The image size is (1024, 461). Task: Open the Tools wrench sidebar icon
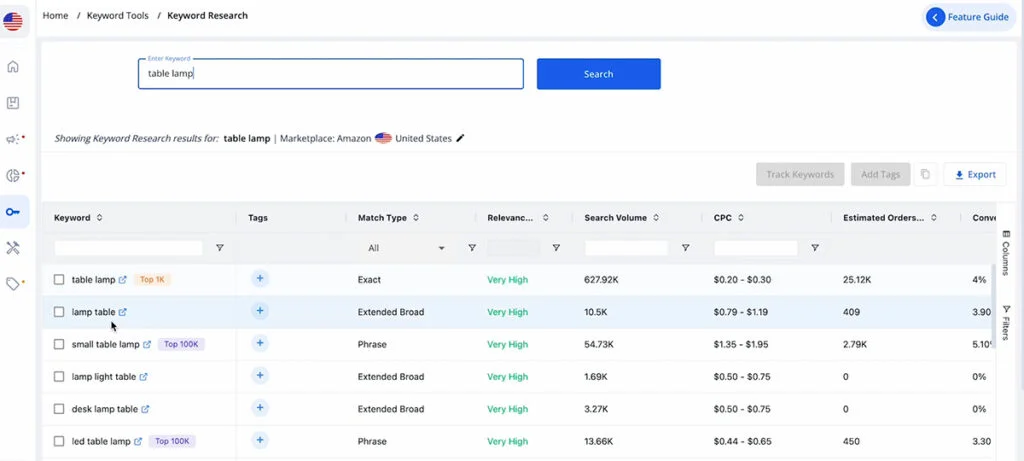click(x=13, y=247)
